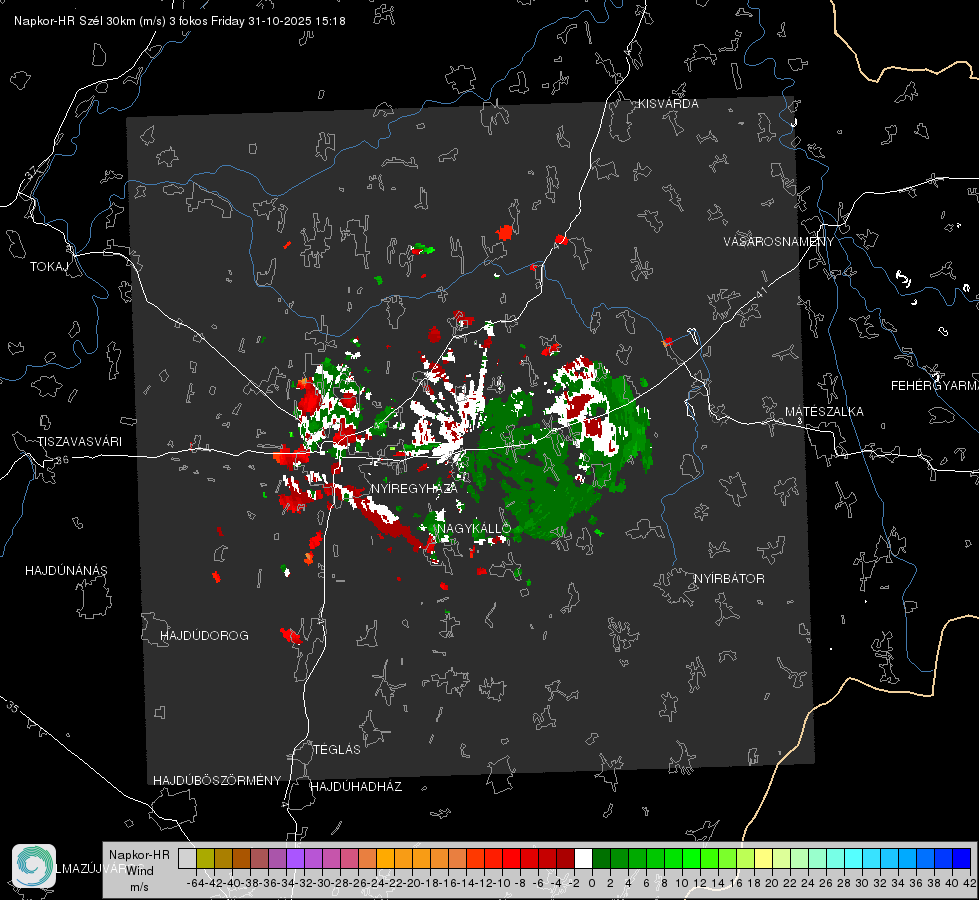Click the HAJDÚDOROG city label
The width and height of the screenshot is (979, 900).
point(204,636)
